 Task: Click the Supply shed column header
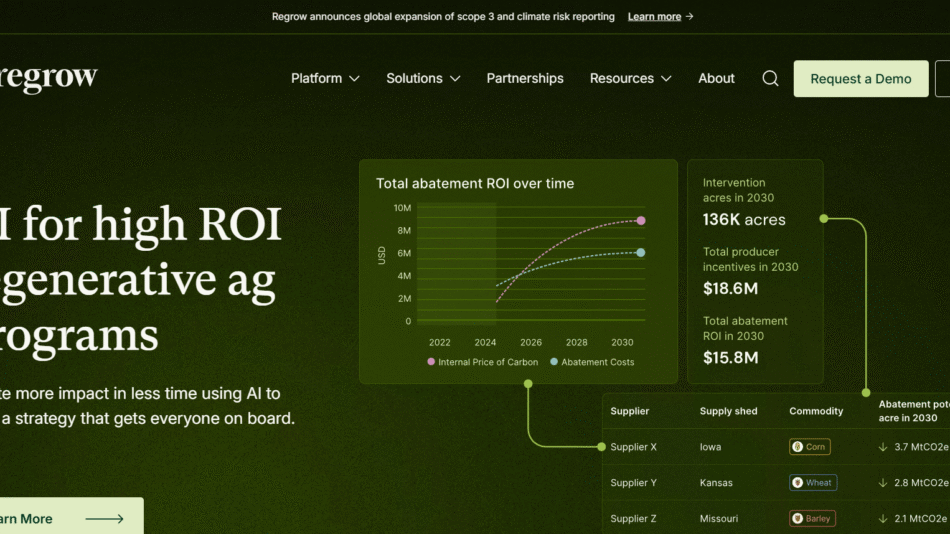pyautogui.click(x=728, y=411)
